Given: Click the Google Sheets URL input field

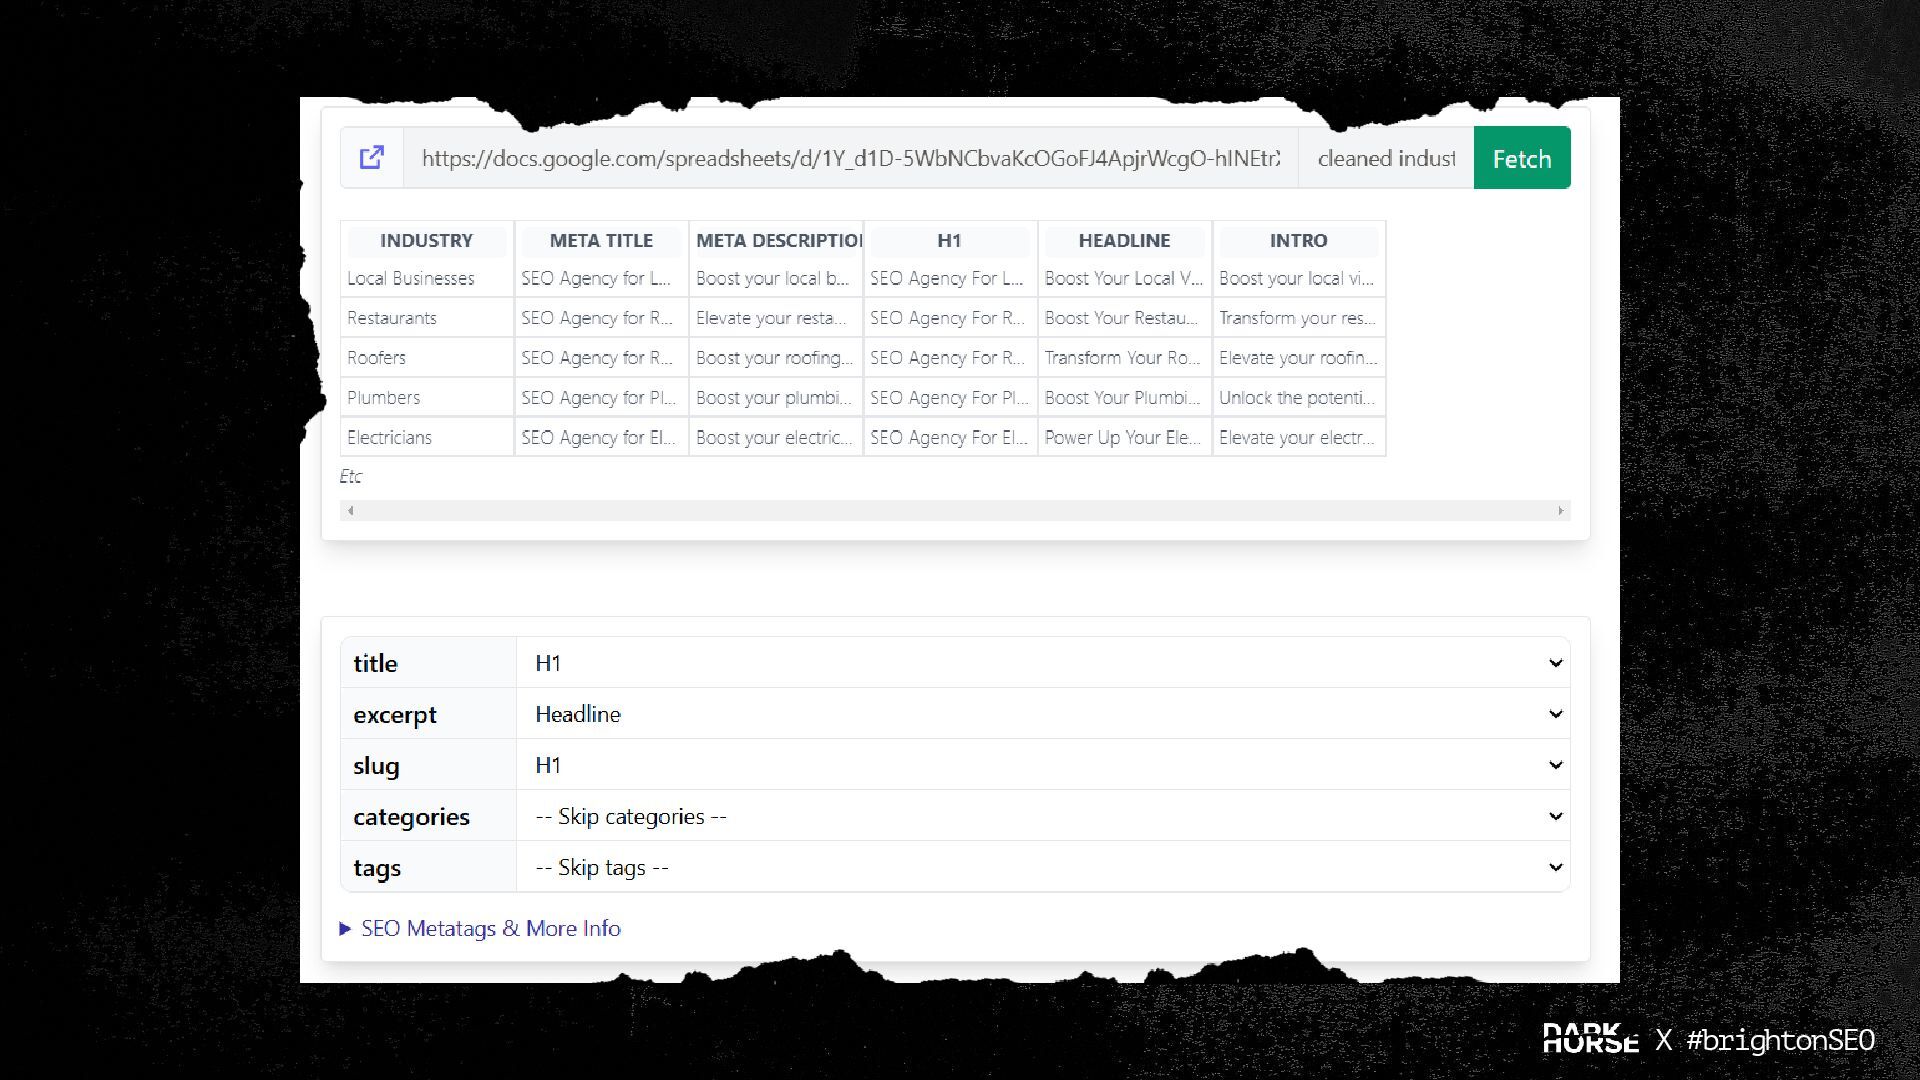Looking at the screenshot, I should [850, 158].
